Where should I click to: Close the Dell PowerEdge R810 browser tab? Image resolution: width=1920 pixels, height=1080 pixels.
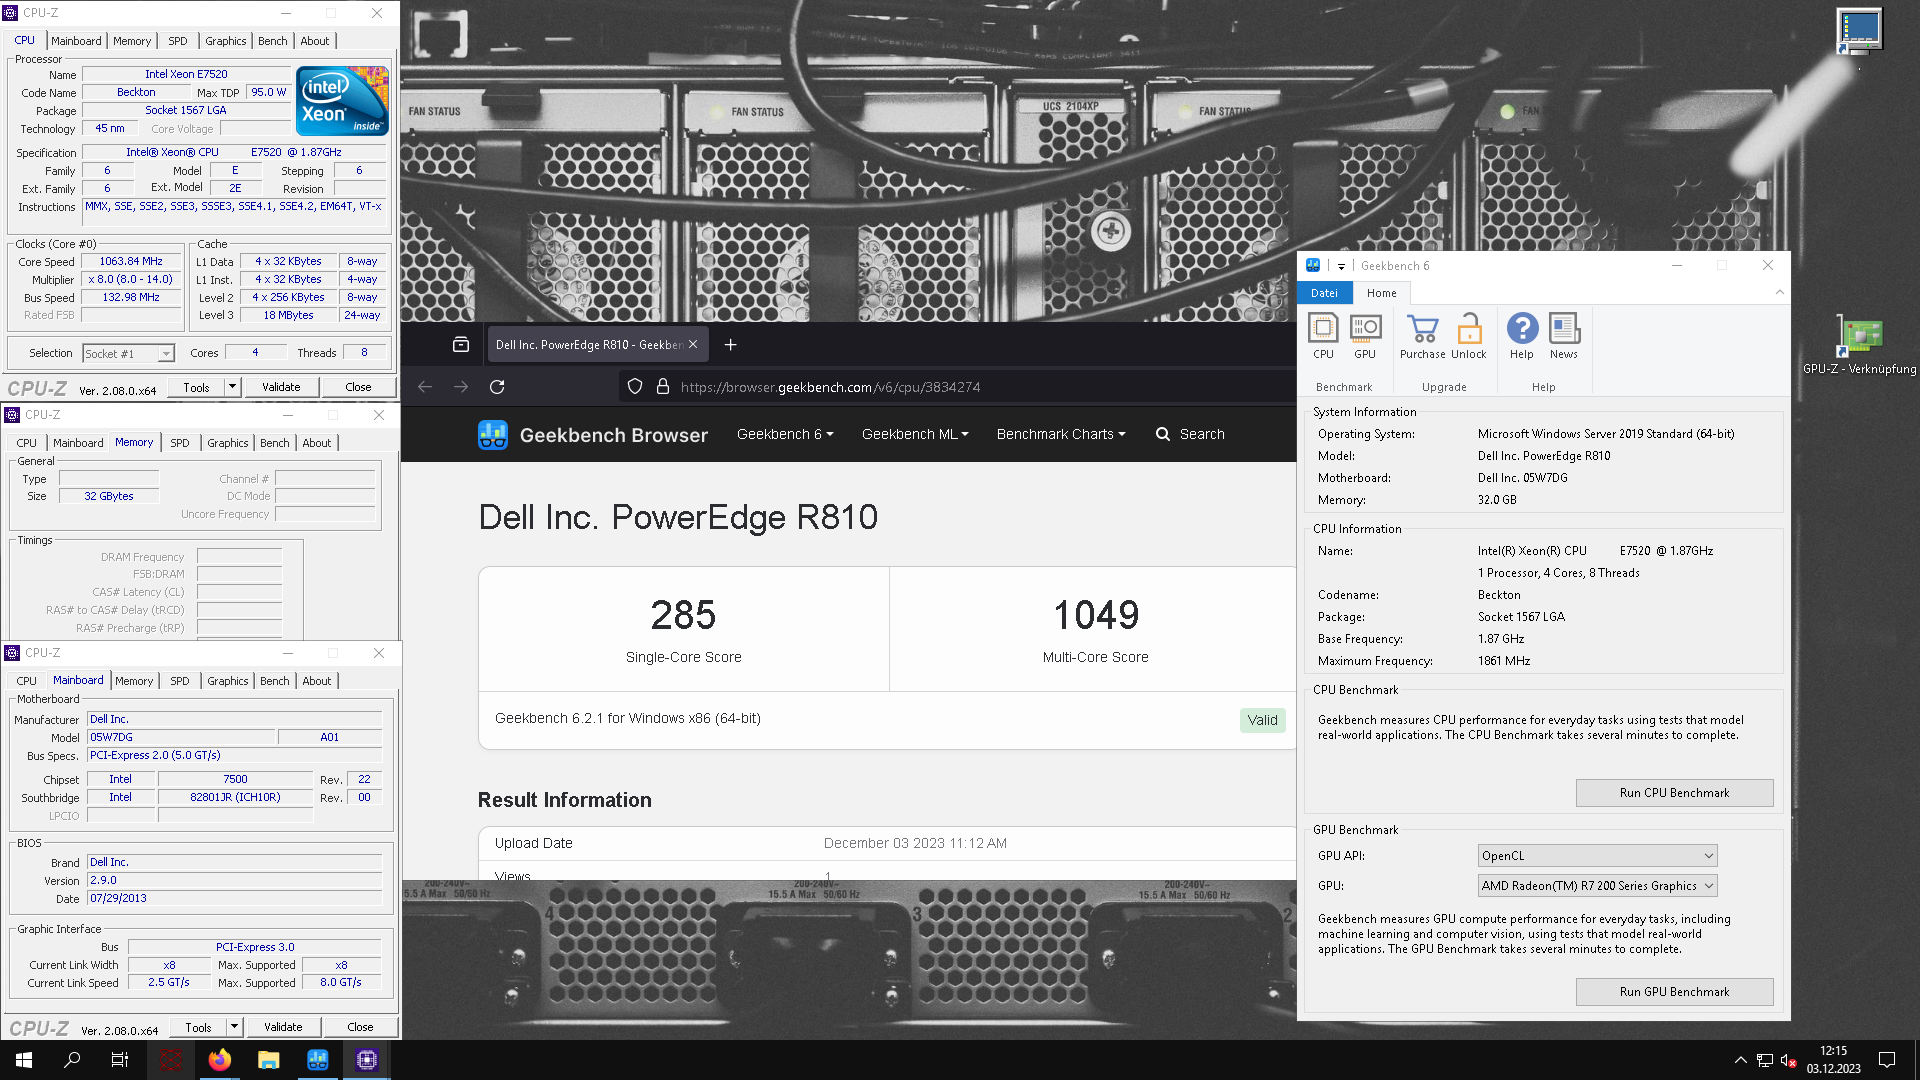pos(693,345)
